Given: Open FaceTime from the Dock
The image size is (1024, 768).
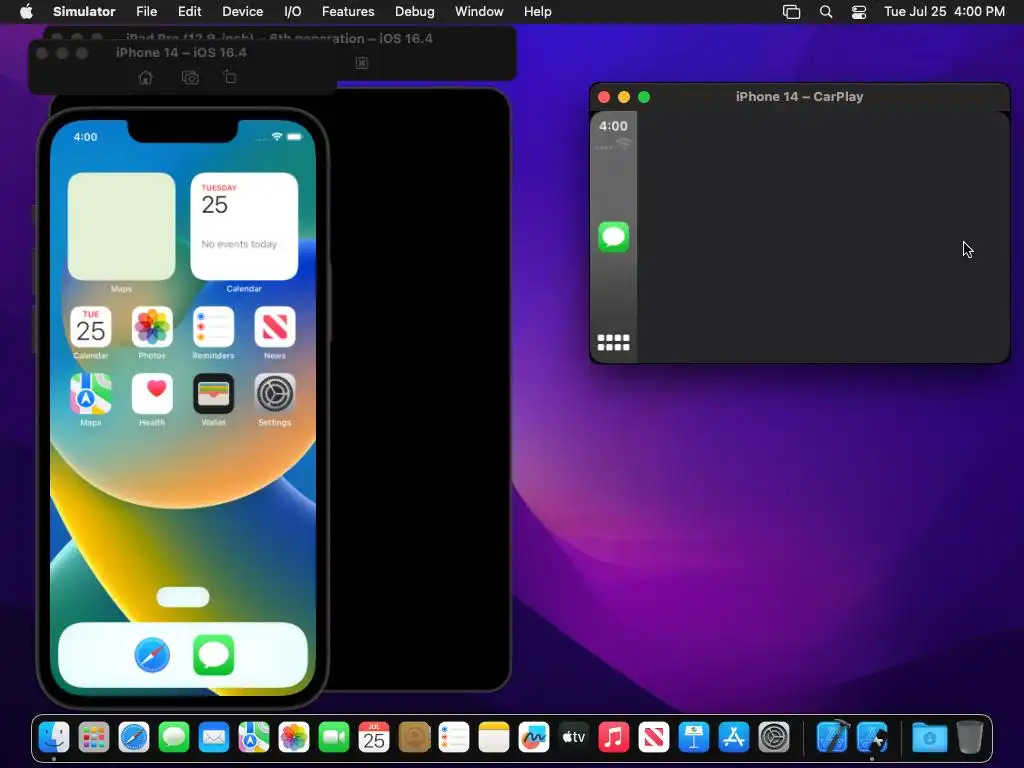Looking at the screenshot, I should (x=334, y=738).
